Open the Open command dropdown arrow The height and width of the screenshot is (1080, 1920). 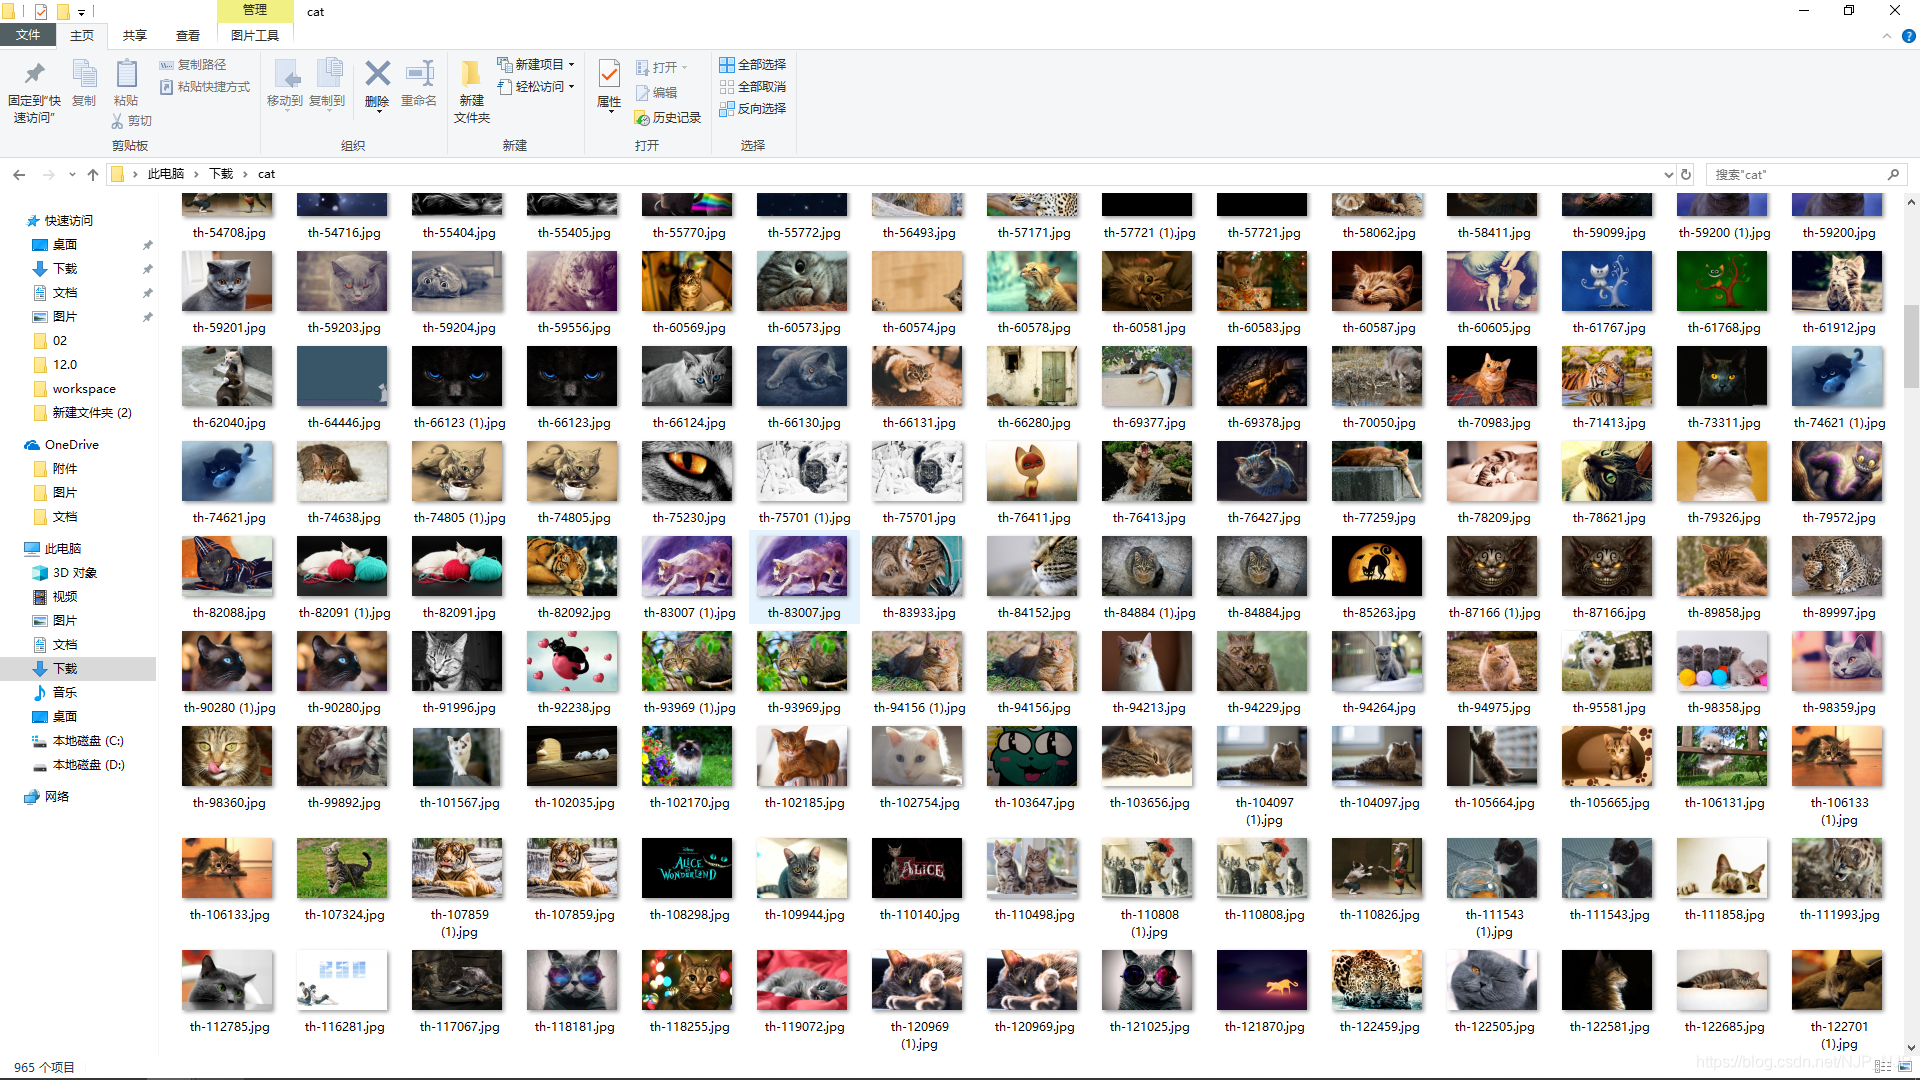[x=685, y=67]
